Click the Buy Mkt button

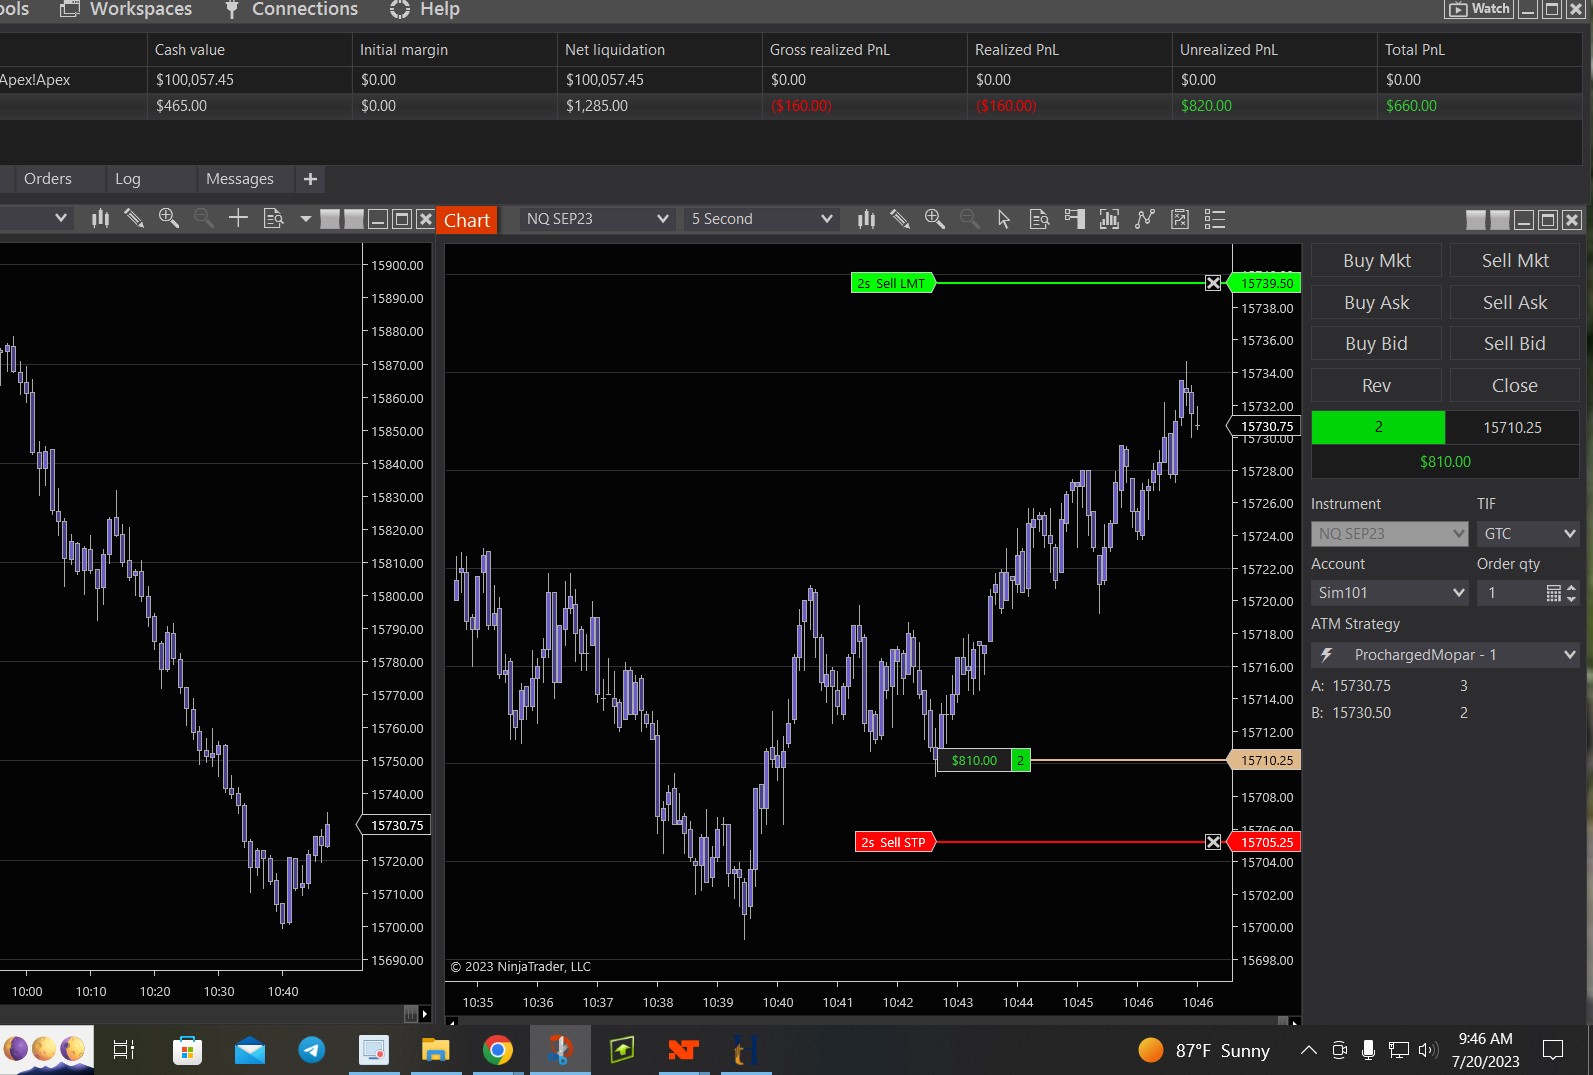click(1376, 261)
